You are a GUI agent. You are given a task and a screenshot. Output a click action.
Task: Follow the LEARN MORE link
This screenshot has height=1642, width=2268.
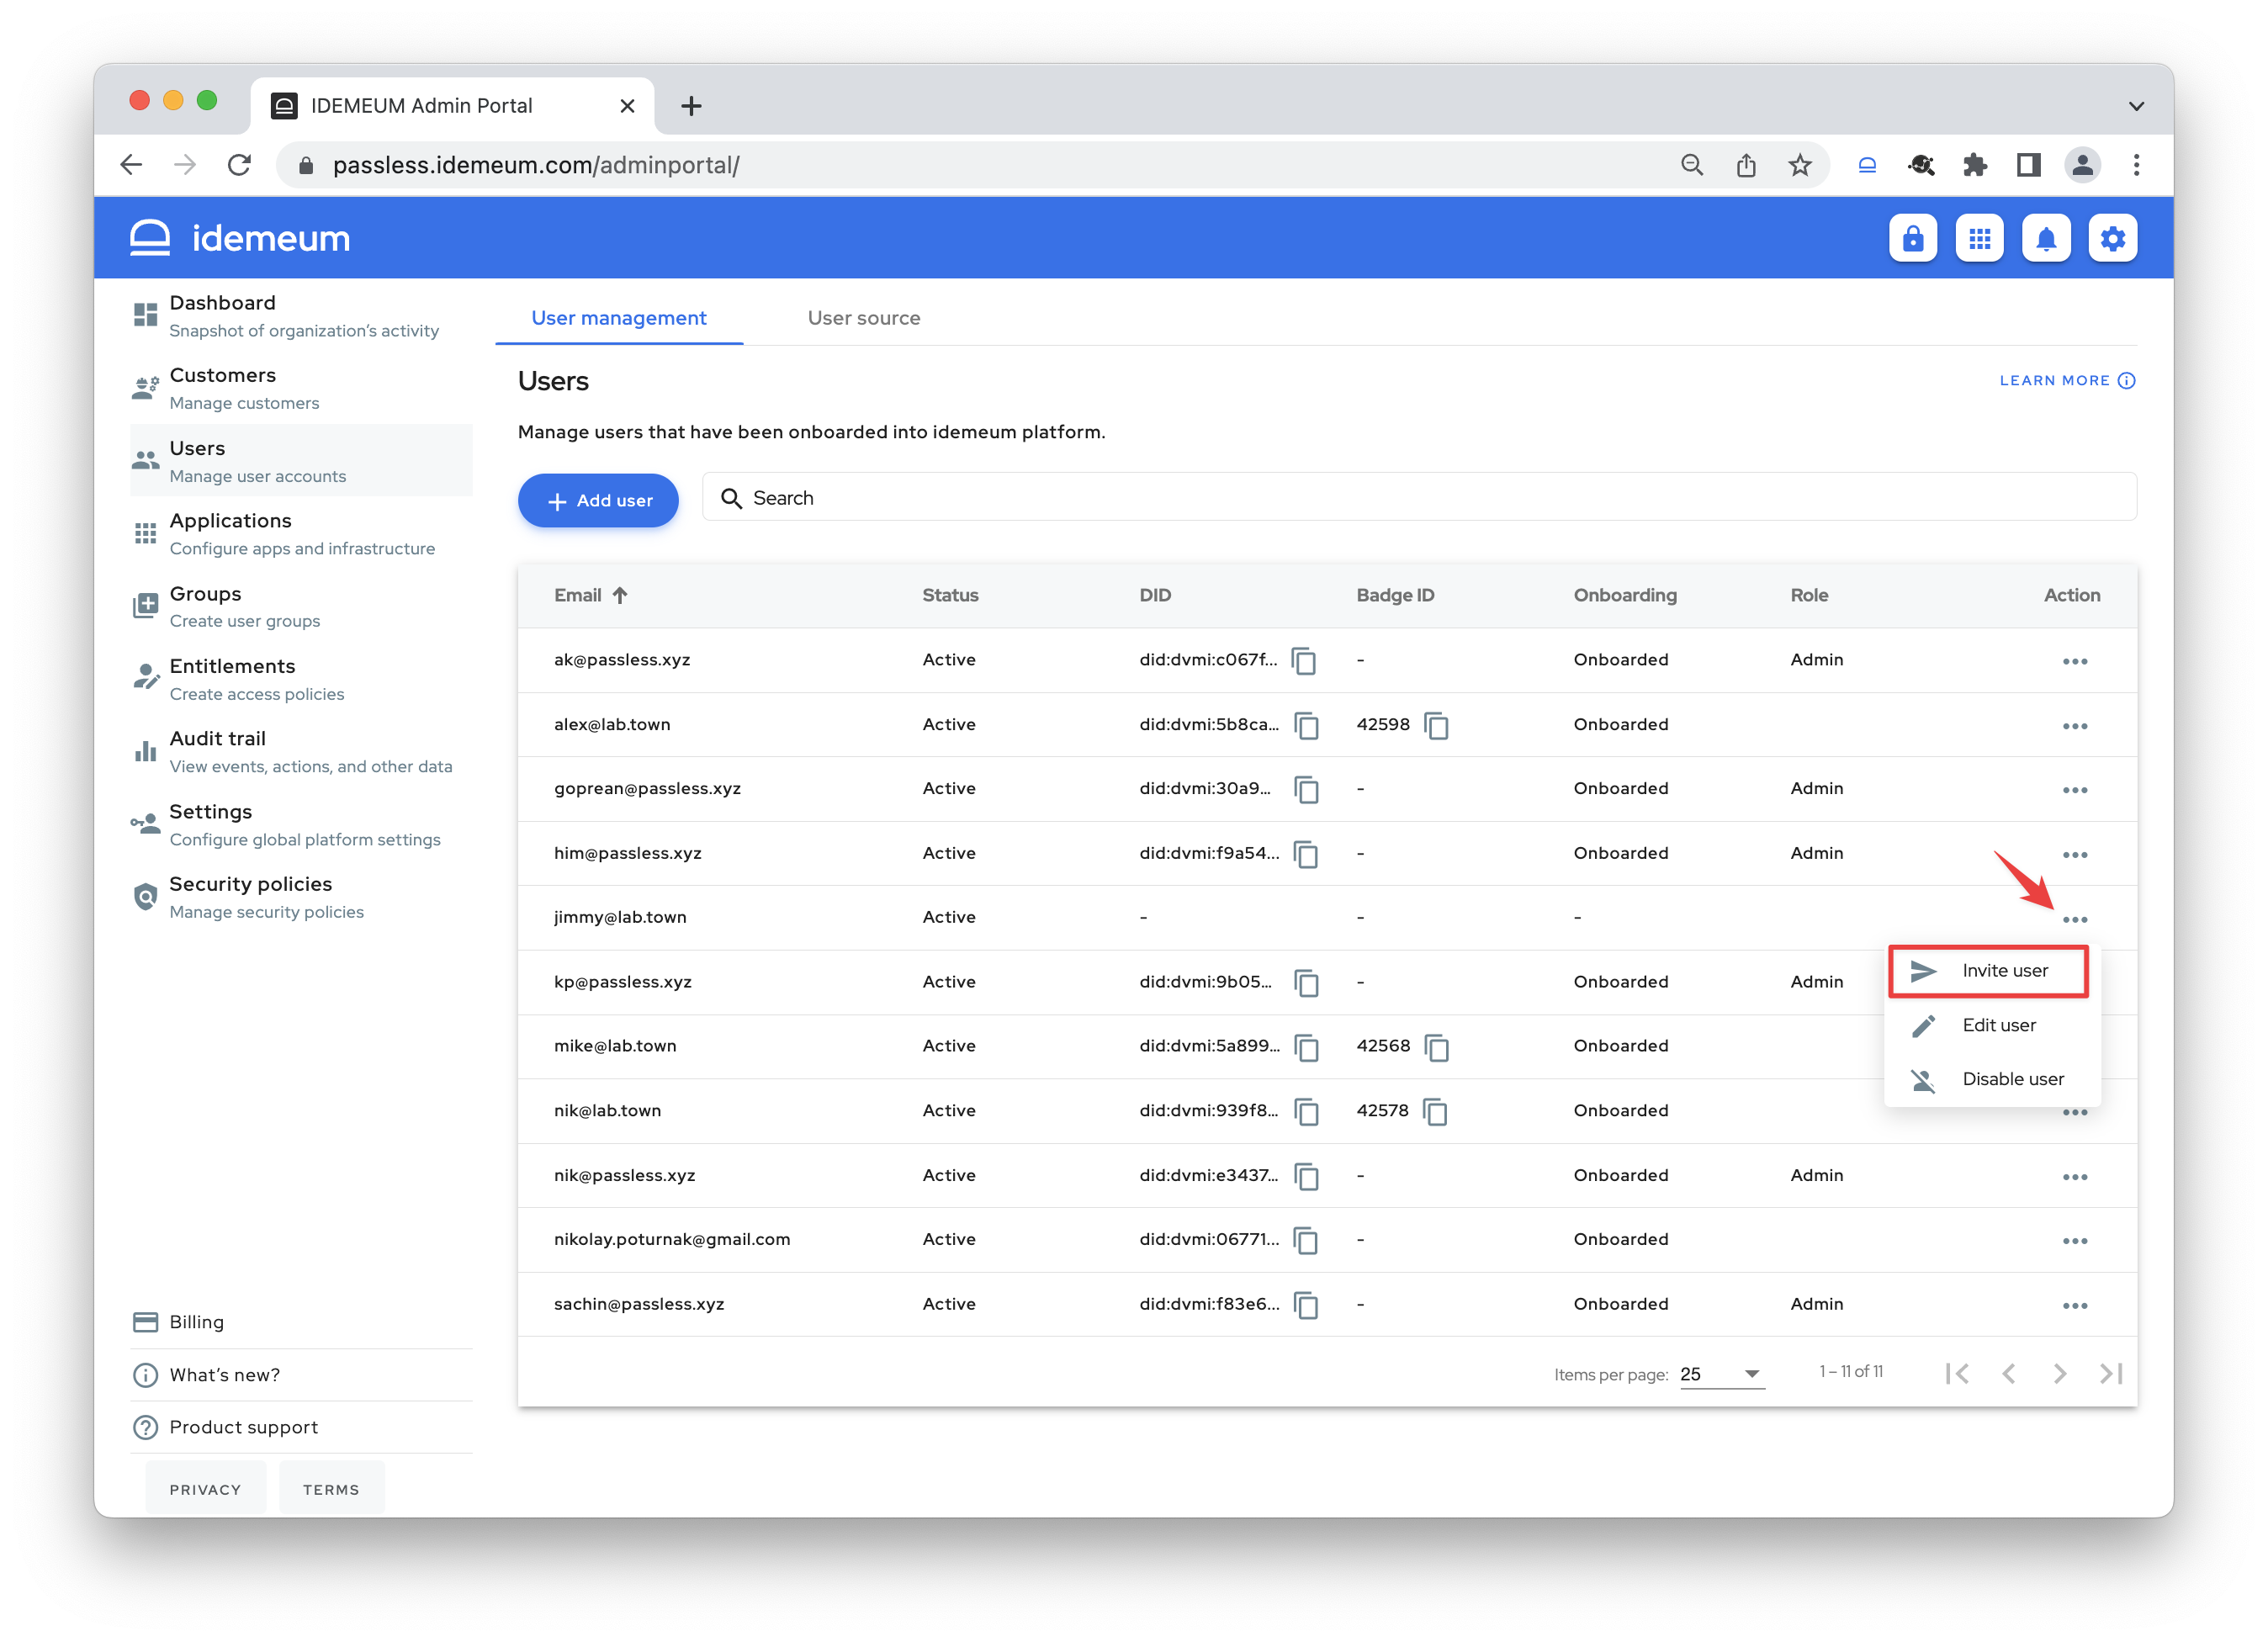point(2066,380)
